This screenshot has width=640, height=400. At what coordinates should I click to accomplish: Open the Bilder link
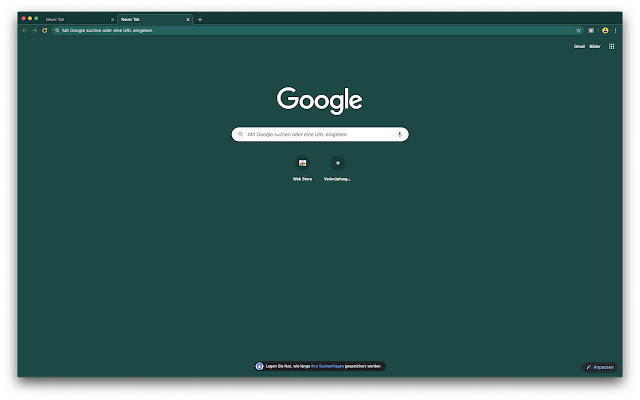click(595, 47)
